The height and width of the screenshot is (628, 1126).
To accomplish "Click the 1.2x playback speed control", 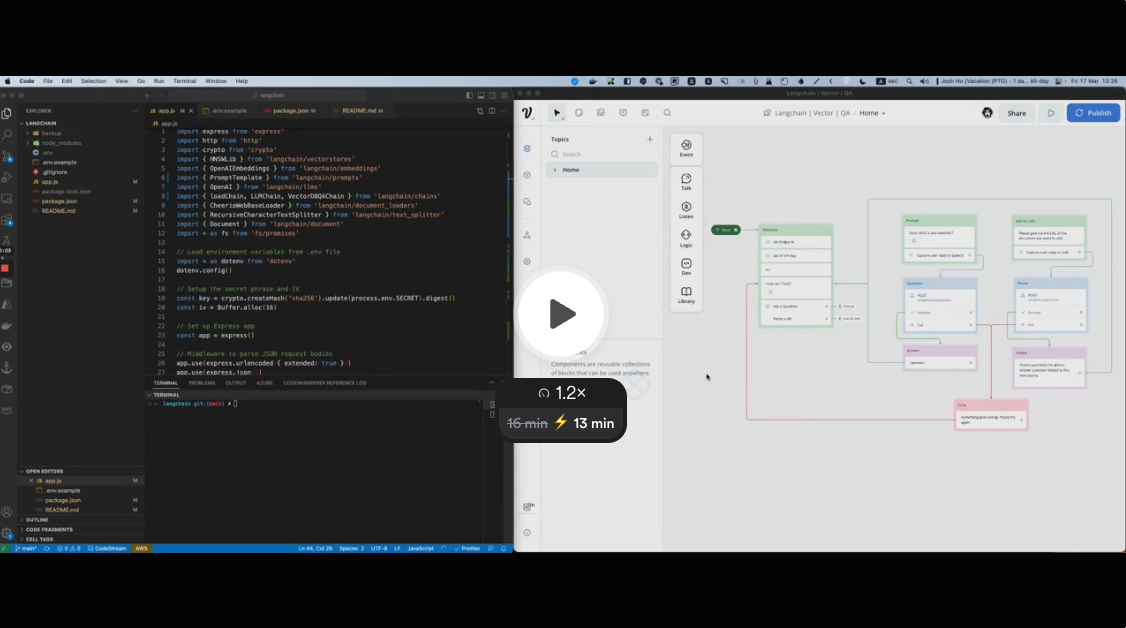I will tap(563, 394).
